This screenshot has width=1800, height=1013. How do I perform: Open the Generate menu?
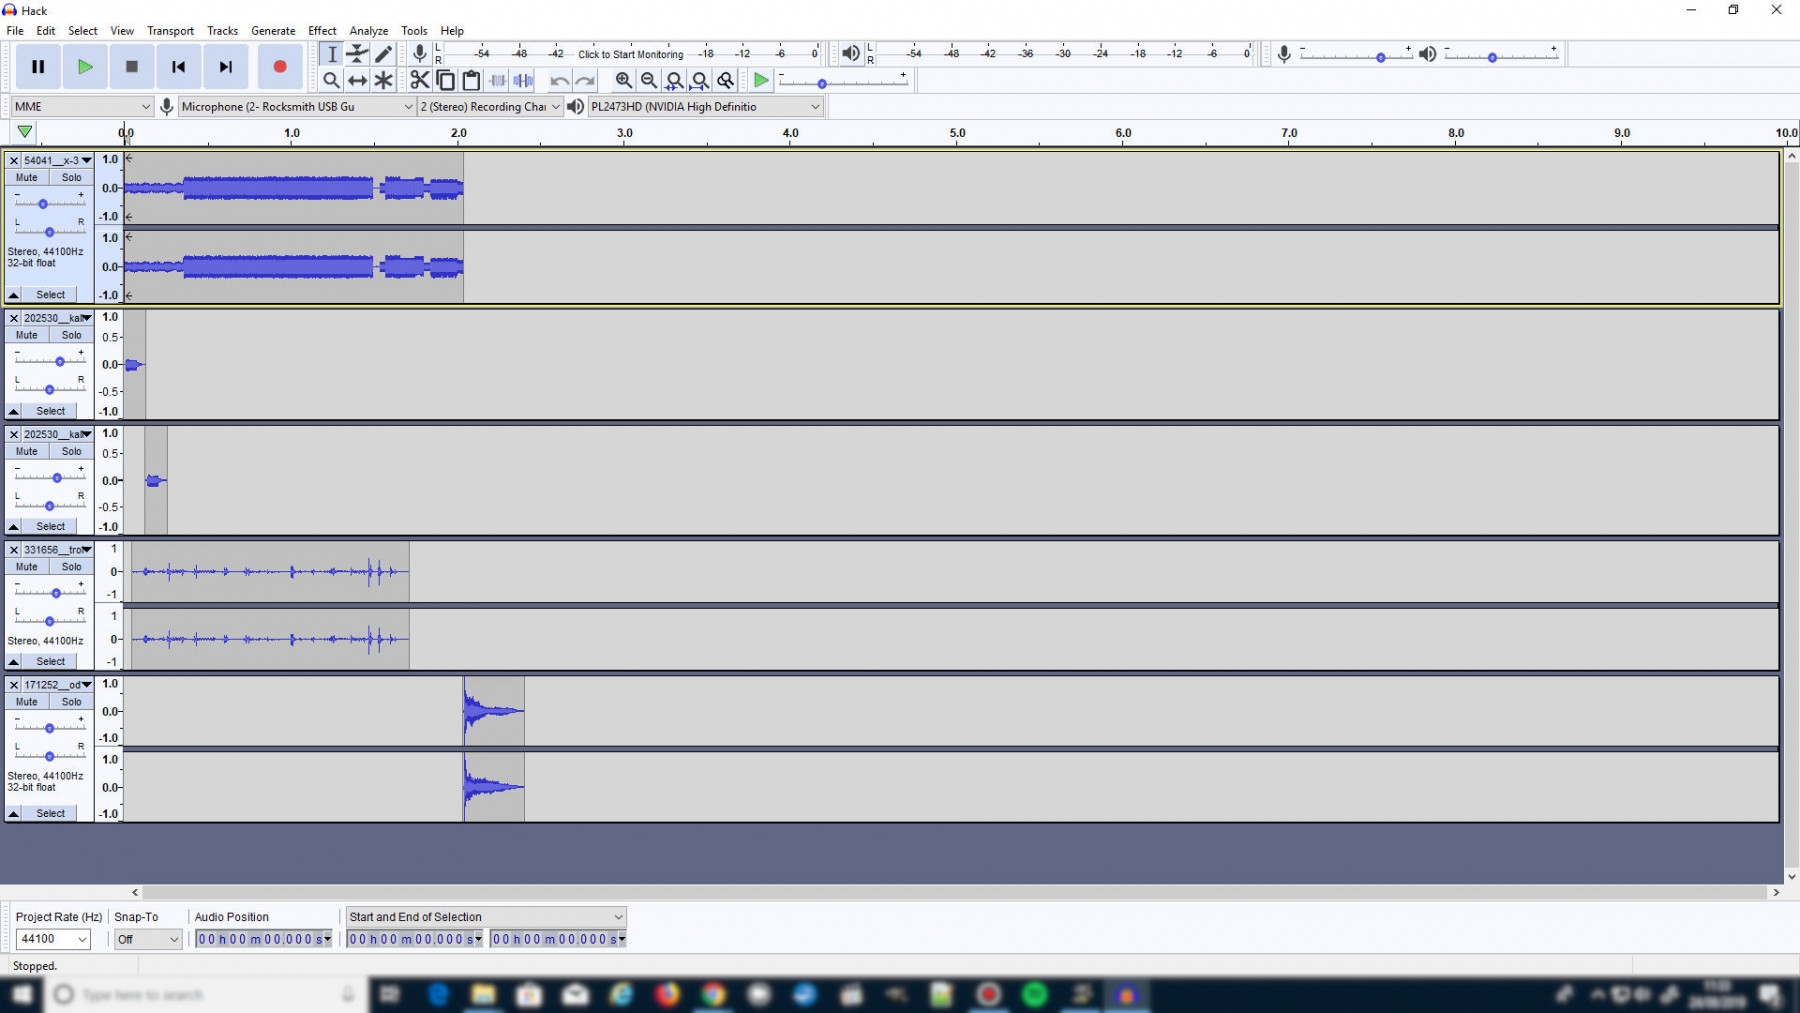(273, 31)
